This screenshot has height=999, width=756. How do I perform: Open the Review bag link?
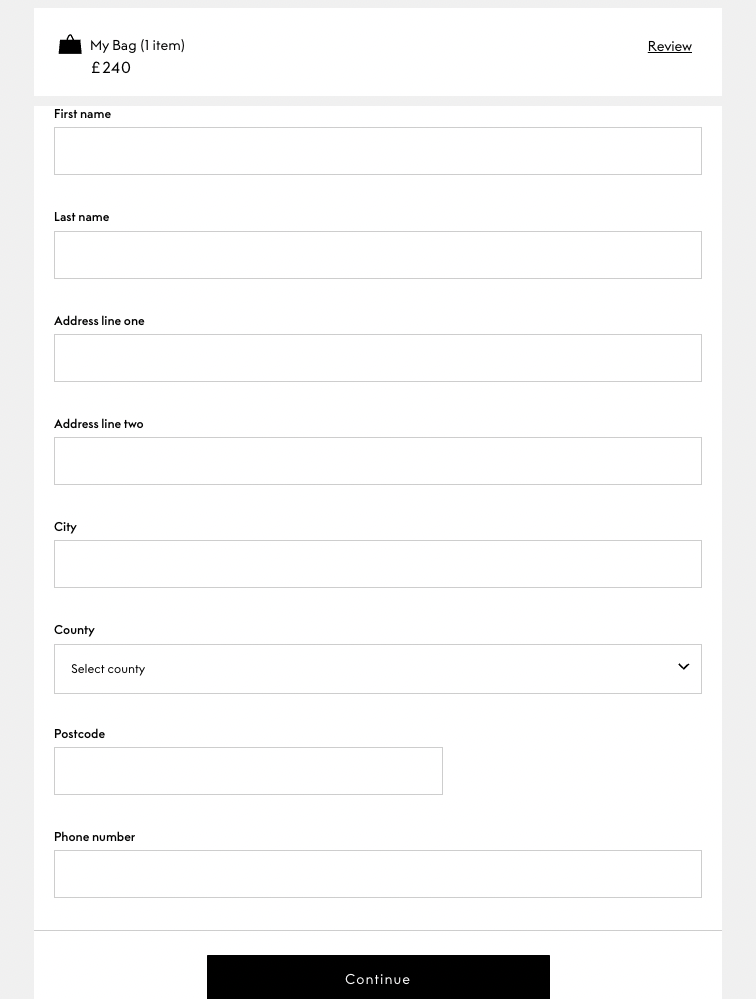[669, 46]
